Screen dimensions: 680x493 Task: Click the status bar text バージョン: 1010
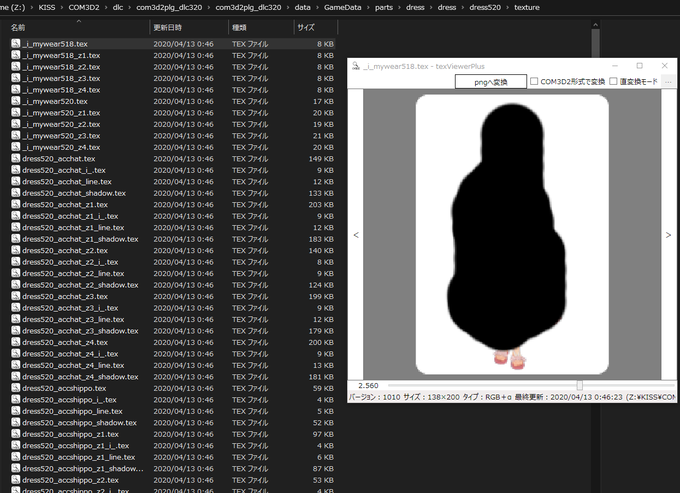click(375, 397)
